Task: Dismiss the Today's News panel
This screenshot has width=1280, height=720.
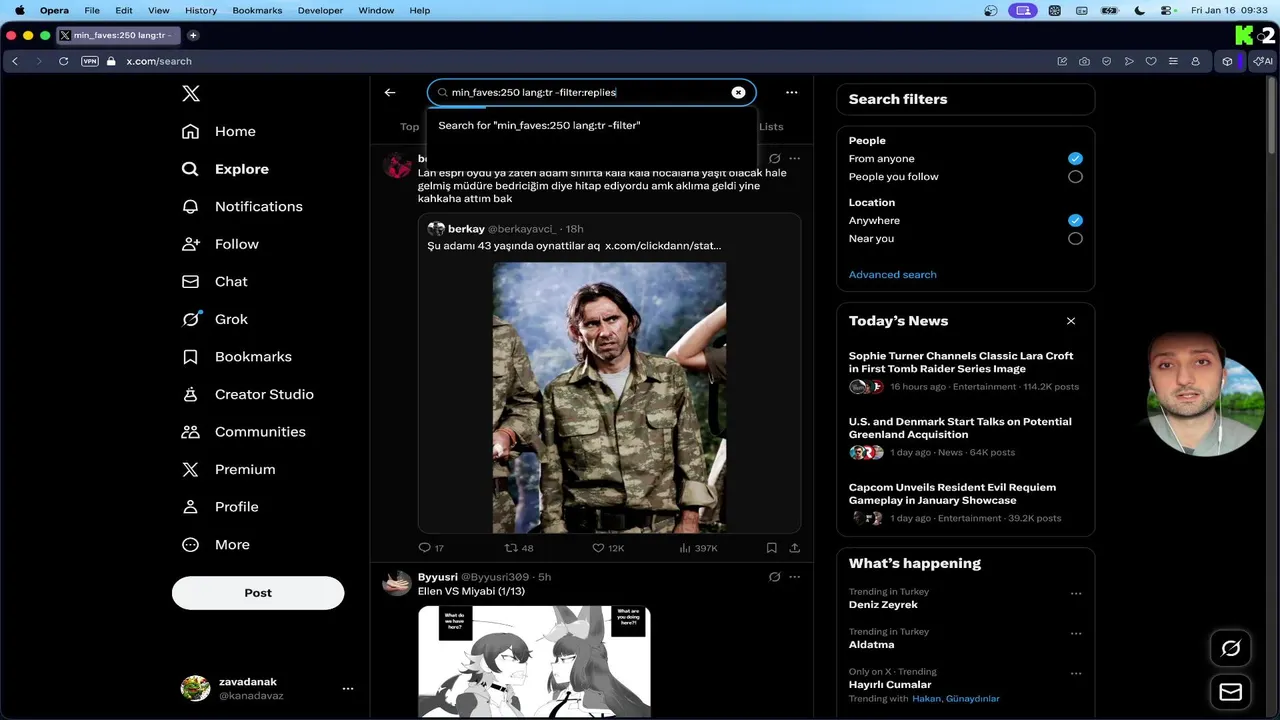Action: (x=1071, y=321)
